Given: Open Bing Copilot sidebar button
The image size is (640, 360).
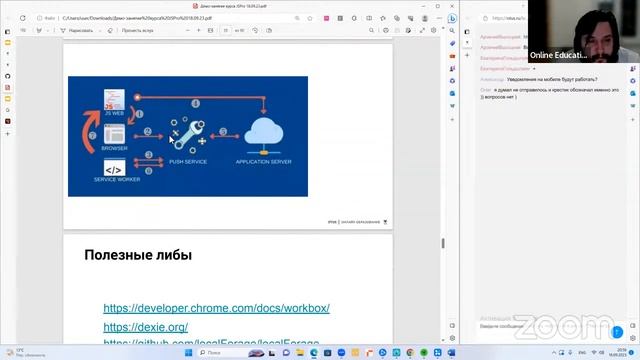Looking at the screenshot, I should pos(452,18).
